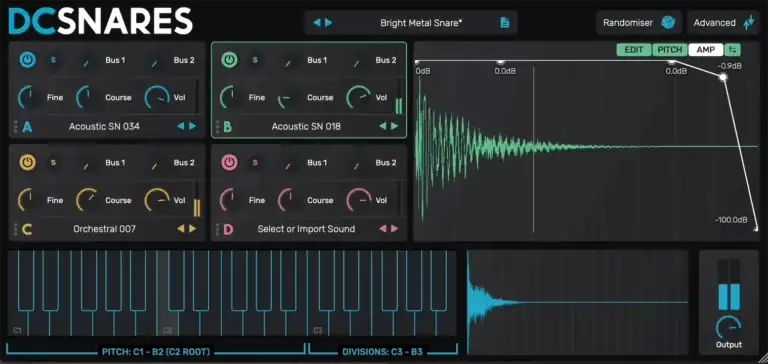Switch to PITCH envelope tab
Screen dimensions: 768x364
pyautogui.click(x=670, y=50)
